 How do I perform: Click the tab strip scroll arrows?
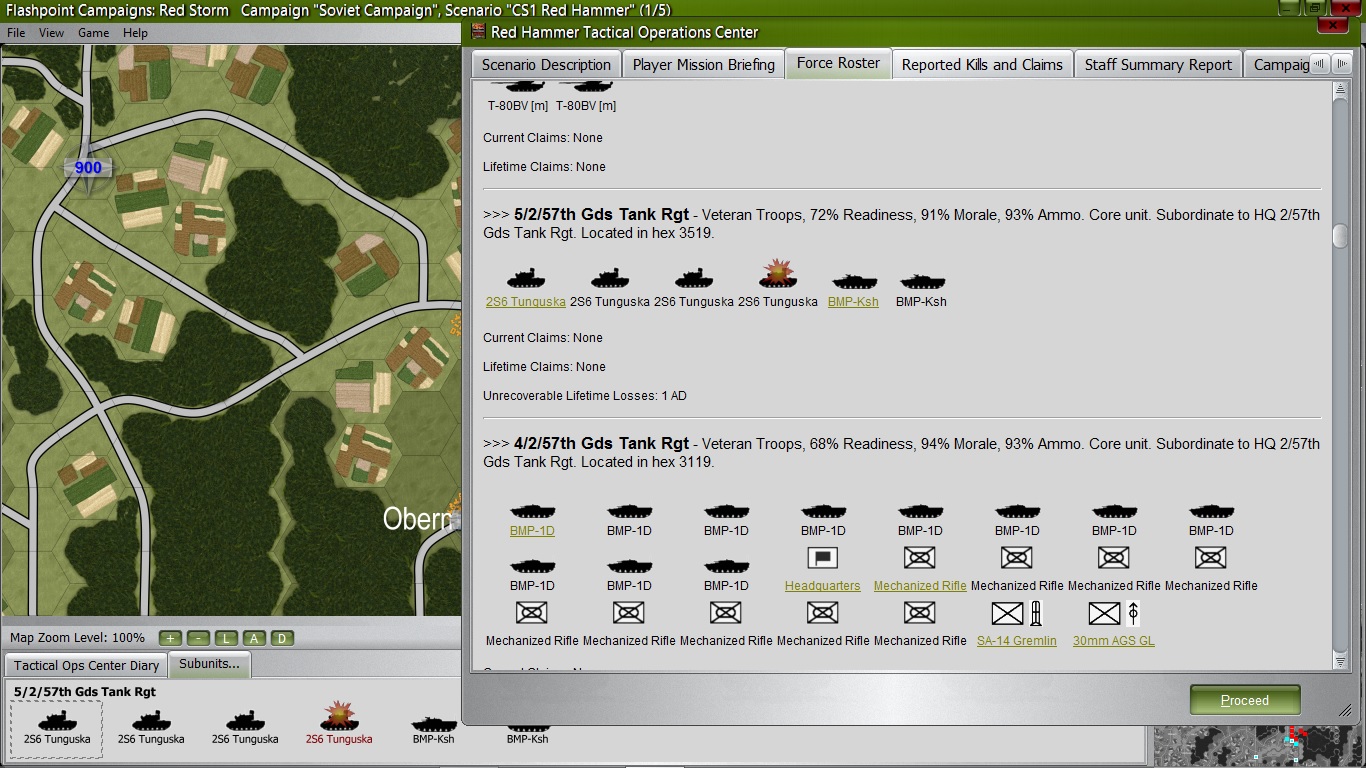[1329, 64]
